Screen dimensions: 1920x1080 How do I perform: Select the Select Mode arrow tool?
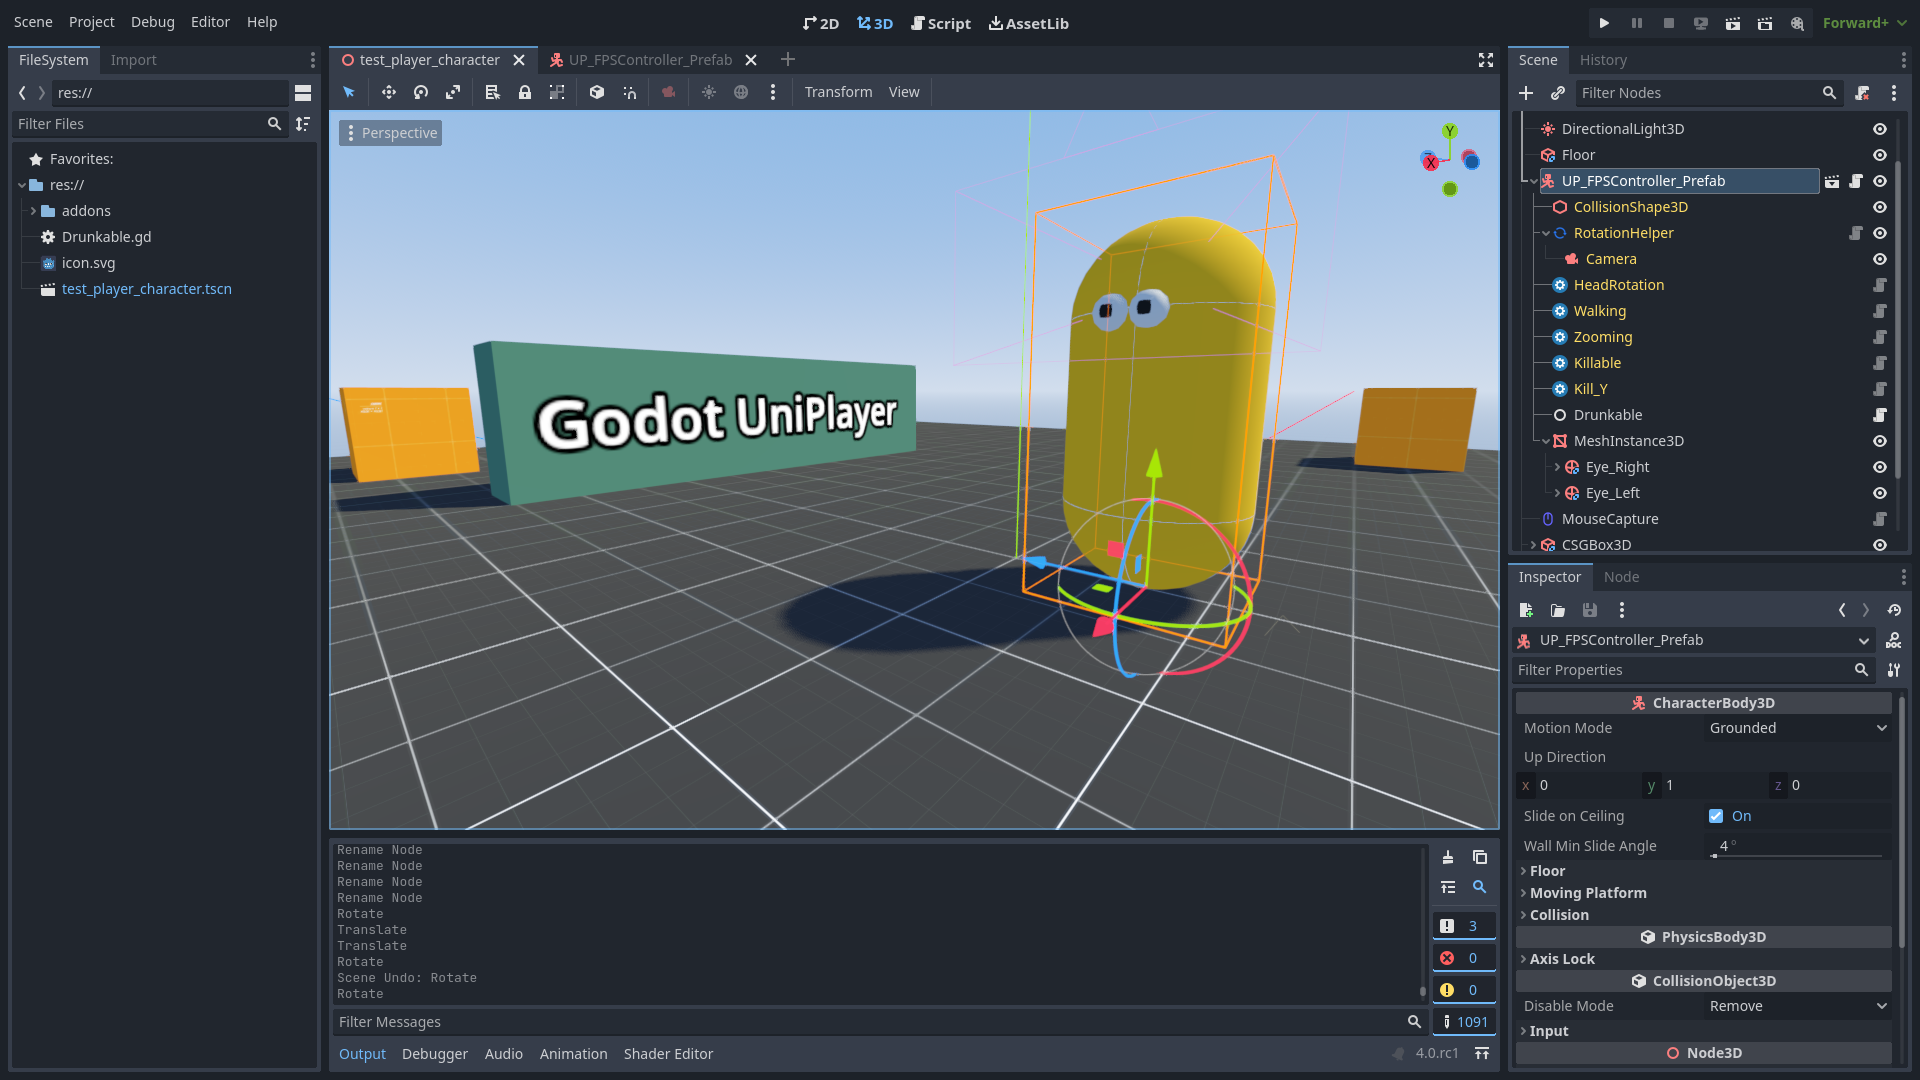tap(349, 92)
